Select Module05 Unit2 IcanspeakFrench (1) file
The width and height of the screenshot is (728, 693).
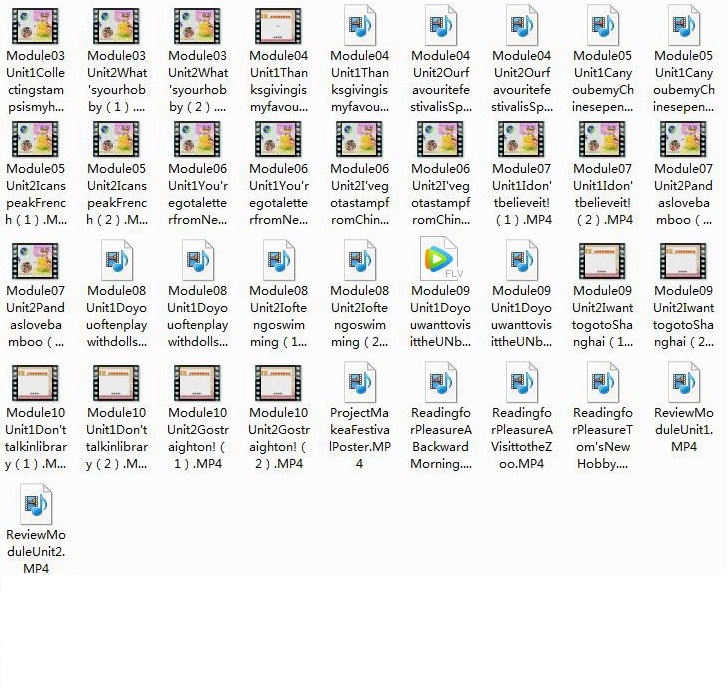(x=35, y=139)
